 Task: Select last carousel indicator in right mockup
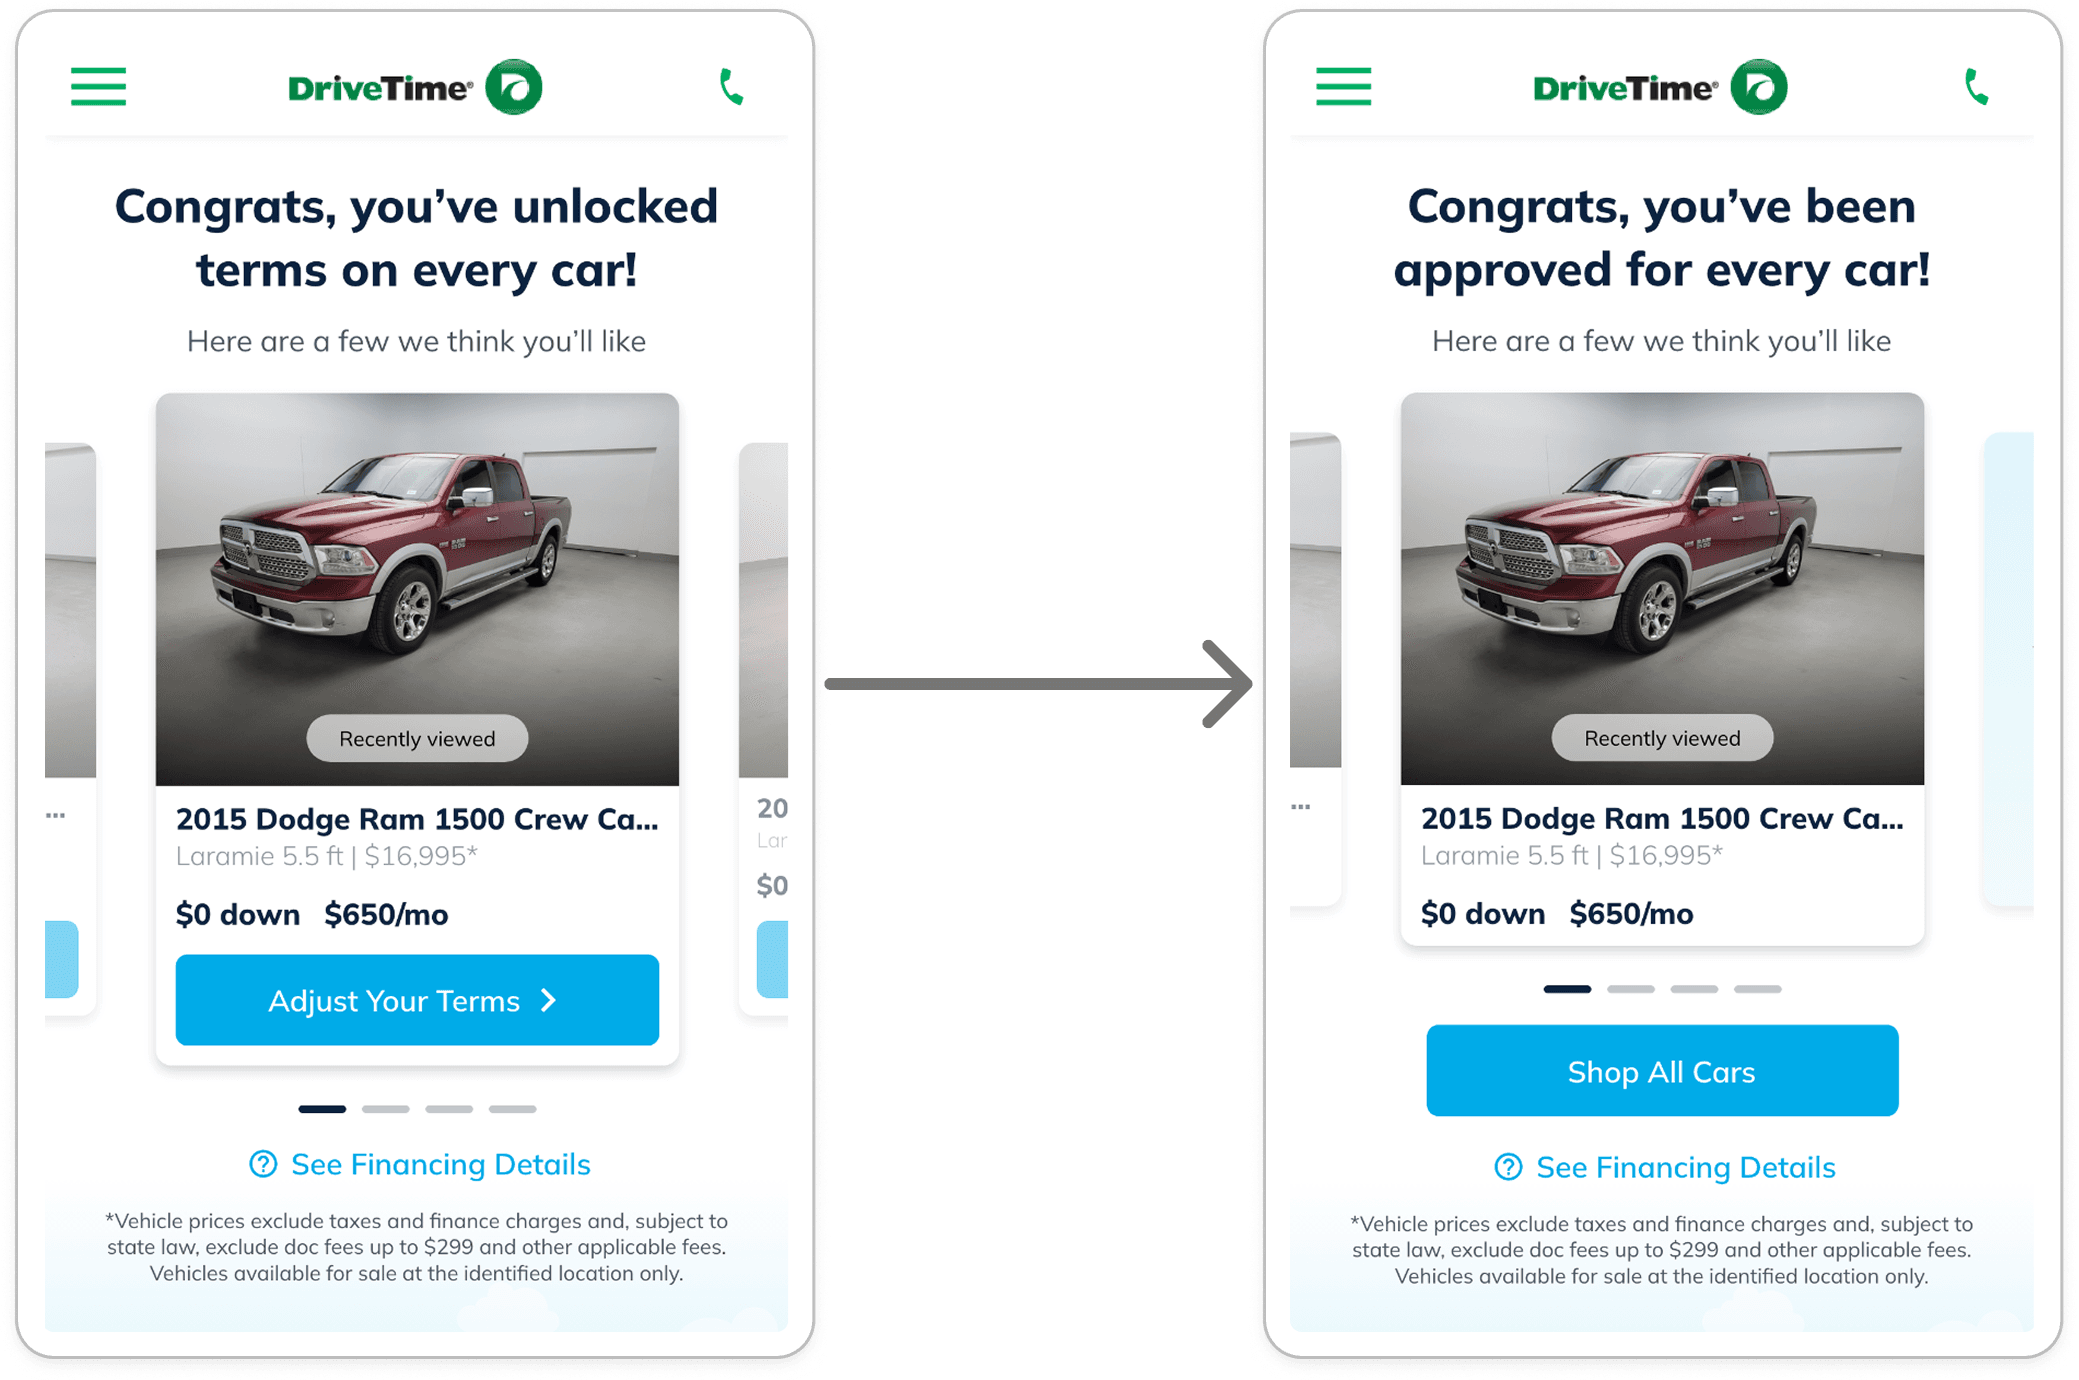tap(1758, 989)
